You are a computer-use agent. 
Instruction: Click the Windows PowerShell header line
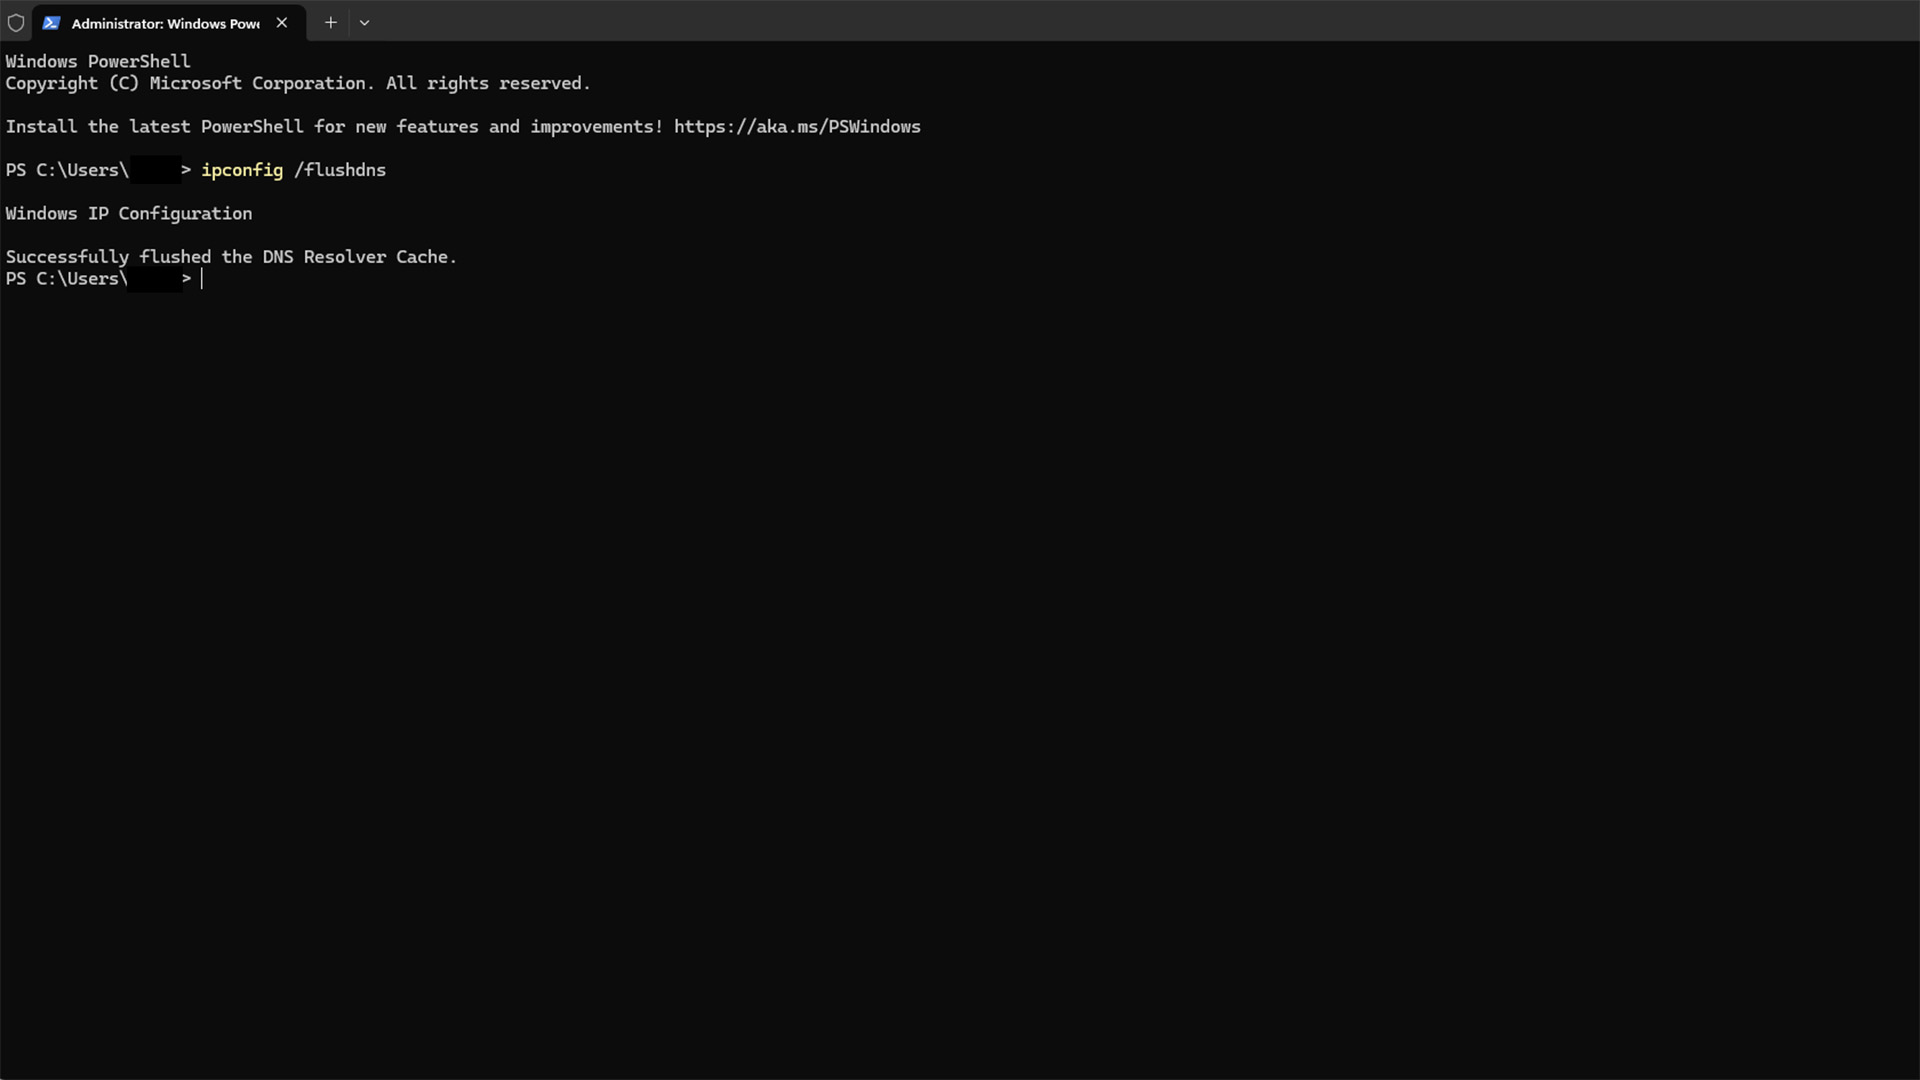coord(98,61)
